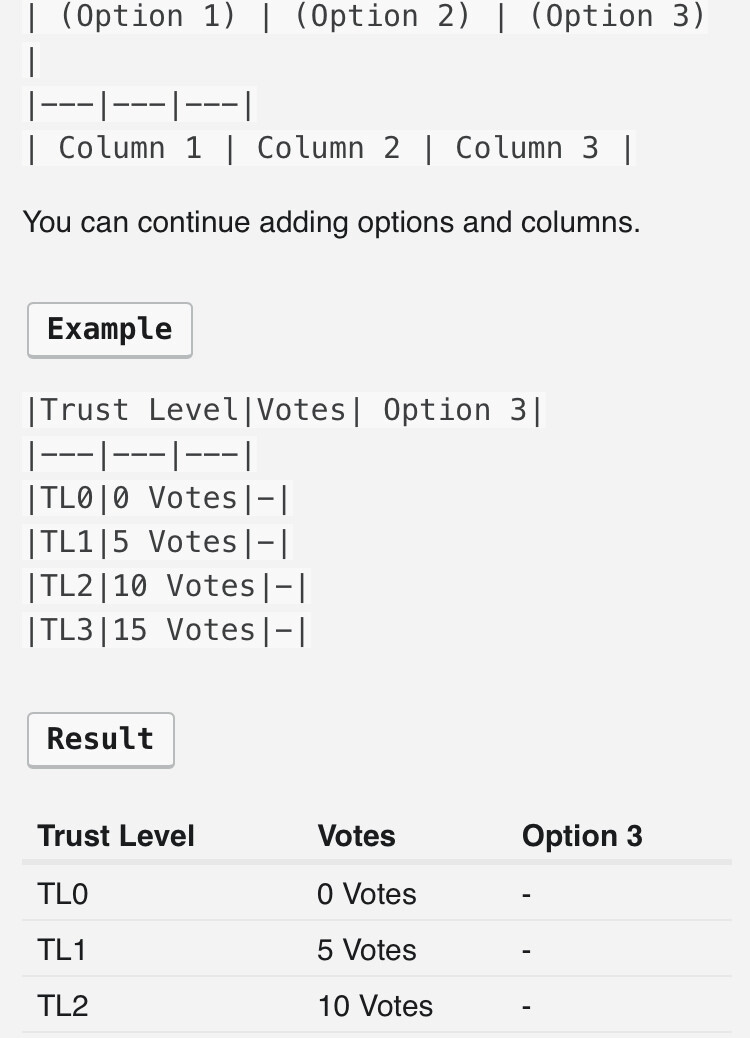The height and width of the screenshot is (1038, 750).
Task: Click the TL1 cell in the result table
Action: [62, 950]
